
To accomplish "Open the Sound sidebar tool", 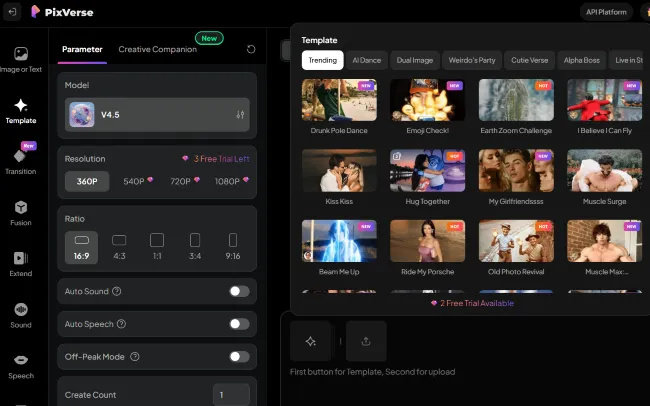I will 21,315.
